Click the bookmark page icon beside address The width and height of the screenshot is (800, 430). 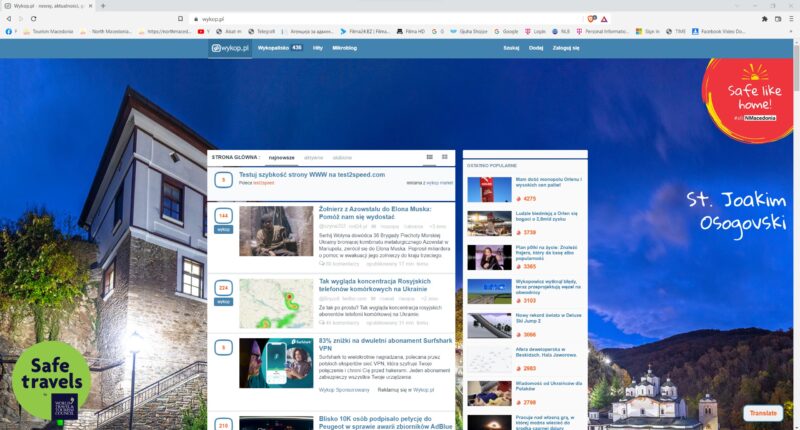180,19
